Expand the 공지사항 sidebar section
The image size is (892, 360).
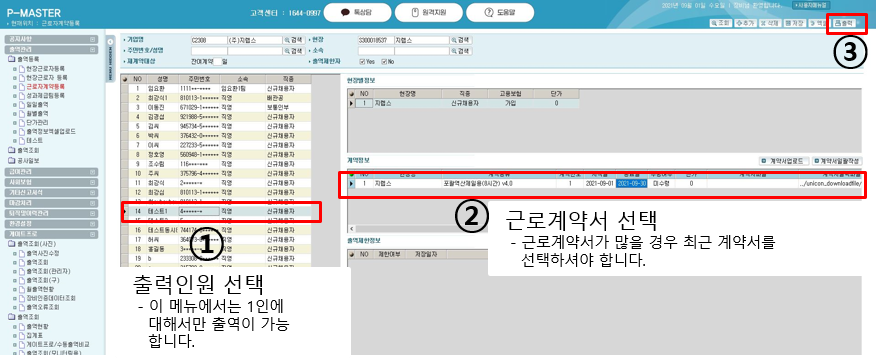point(51,39)
